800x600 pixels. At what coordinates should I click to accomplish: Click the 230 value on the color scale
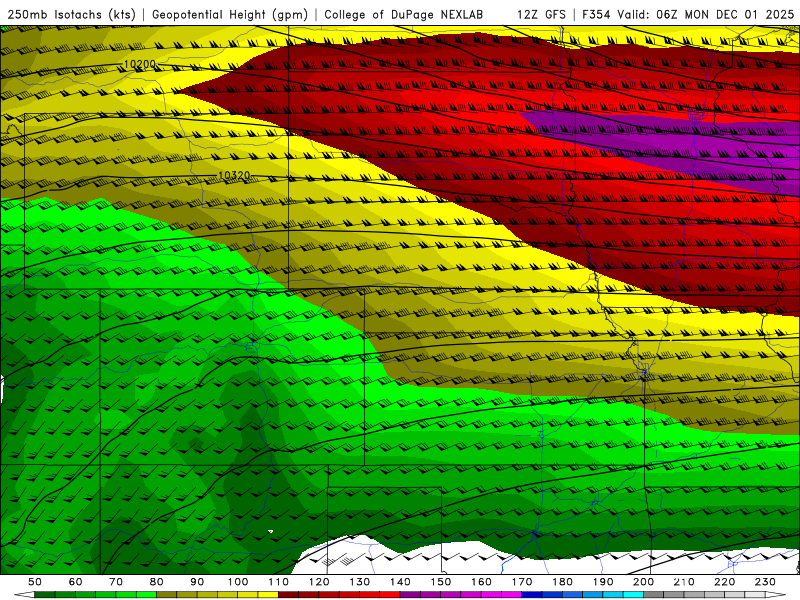(765, 582)
